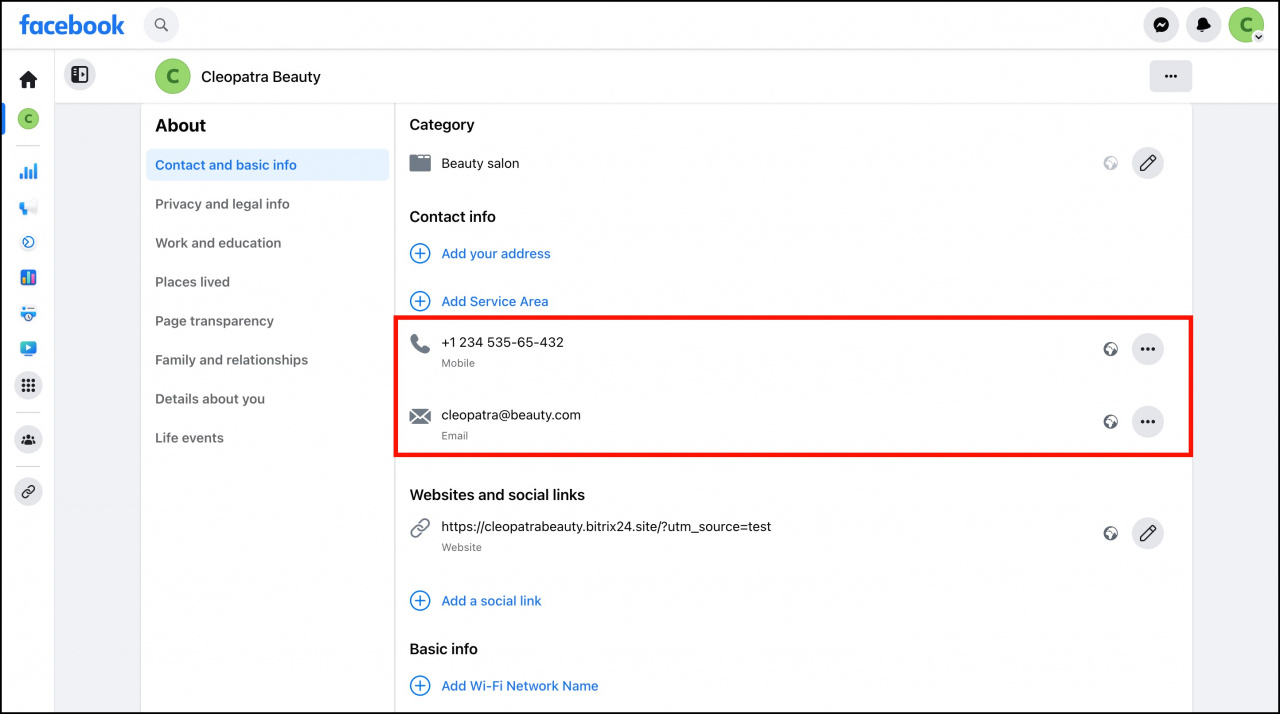The width and height of the screenshot is (1280, 714).
Task: Click the Cleopatra Beauty page name
Action: tap(261, 77)
